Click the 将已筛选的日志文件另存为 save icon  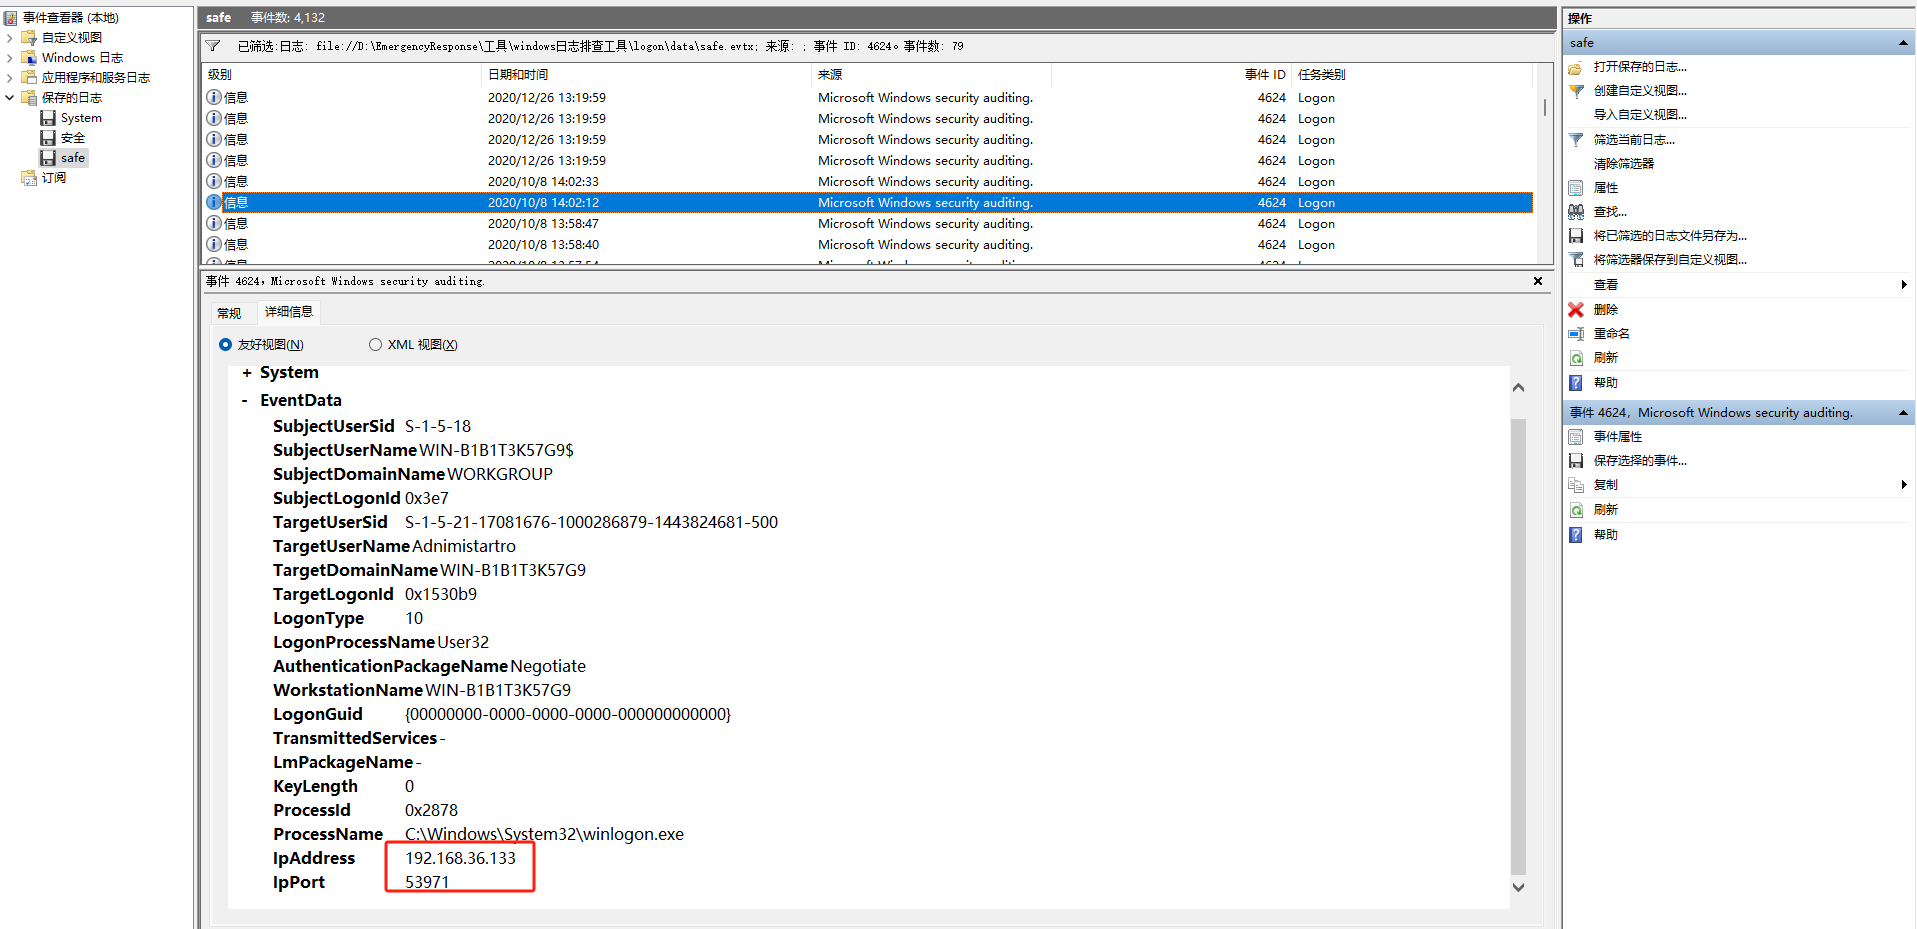pyautogui.click(x=1576, y=236)
